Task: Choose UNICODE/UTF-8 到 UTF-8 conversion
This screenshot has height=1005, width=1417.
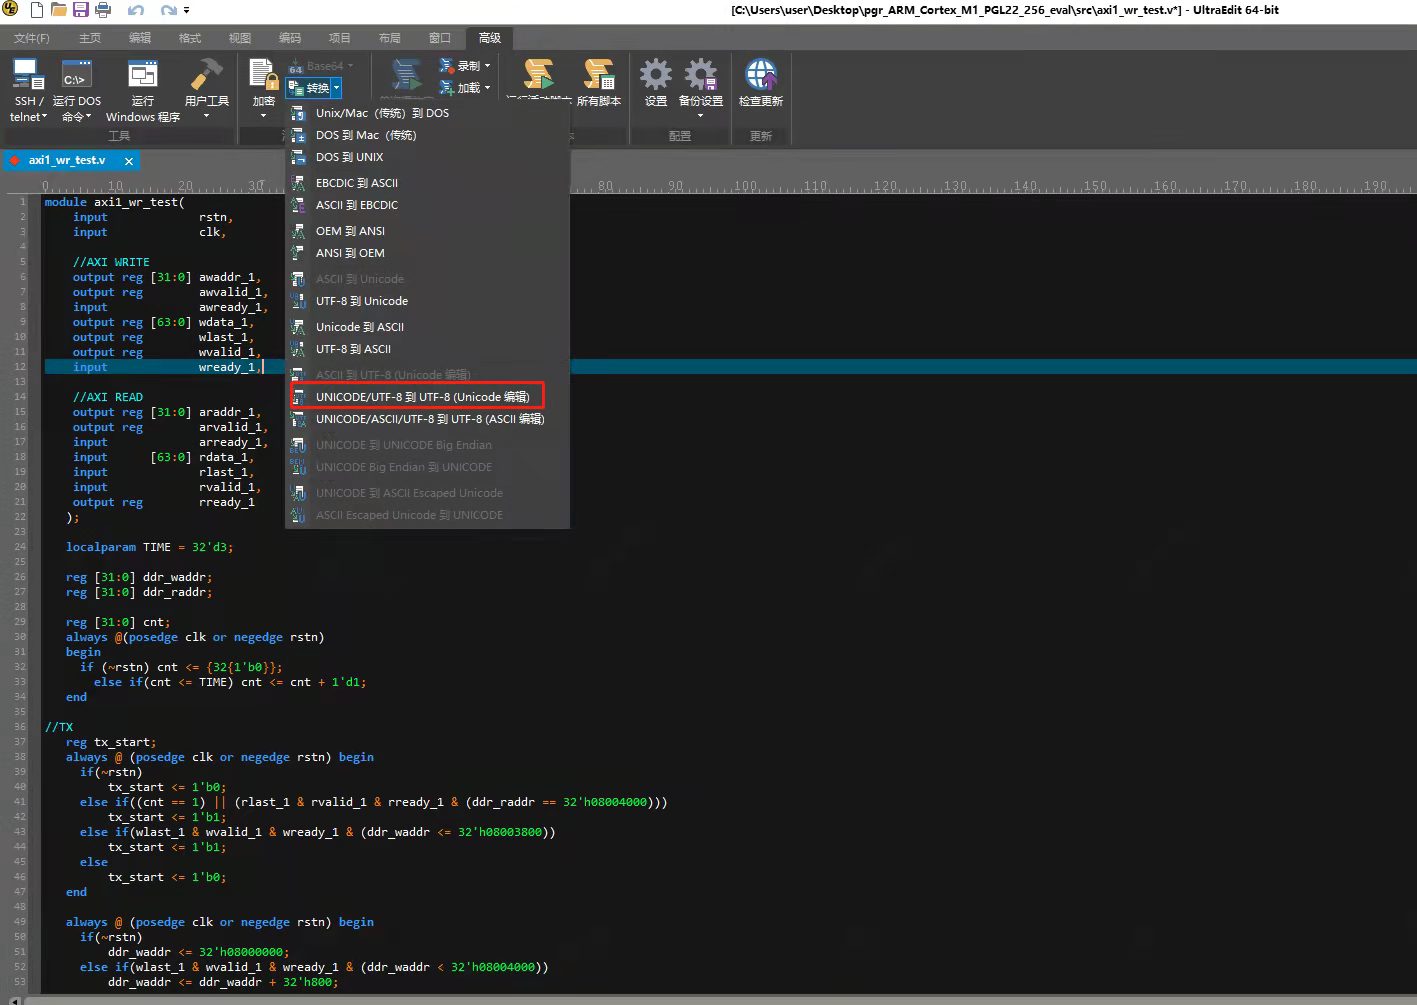Action: coord(421,396)
